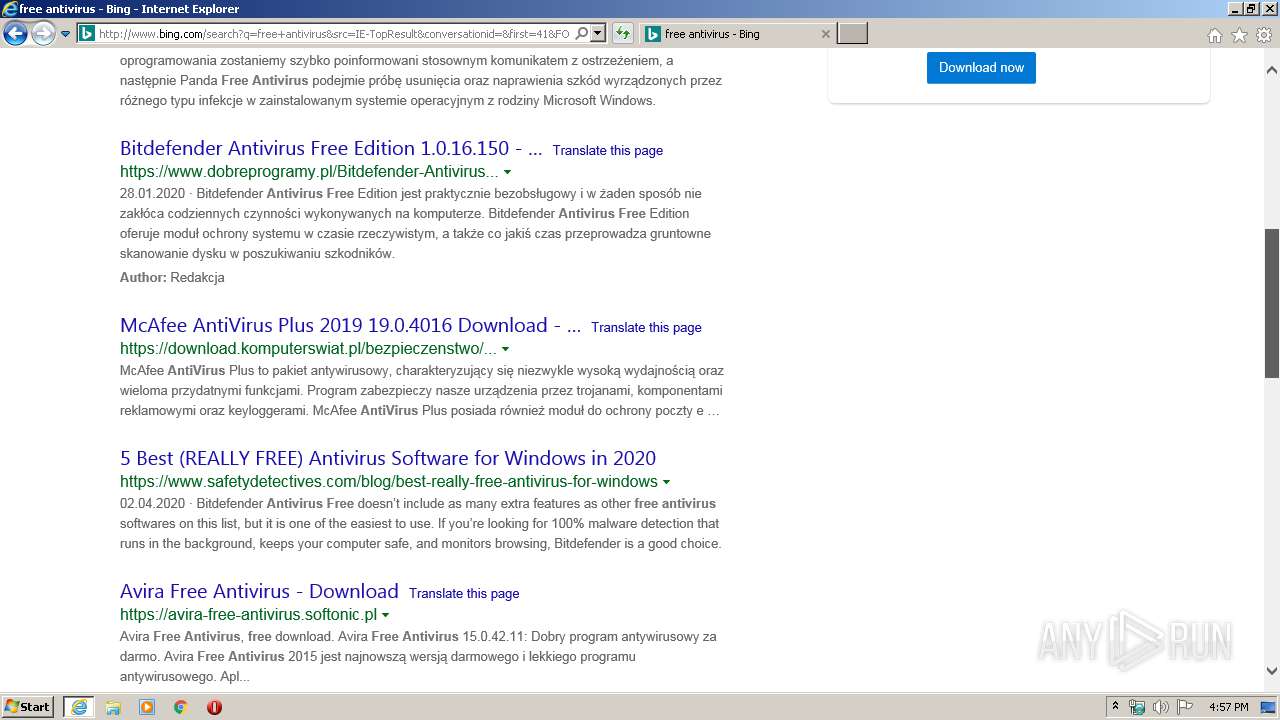Viewport: 1280px width, 720px height.
Task: Expand the safetydetectives.com URL dropdown arrow
Action: point(666,482)
